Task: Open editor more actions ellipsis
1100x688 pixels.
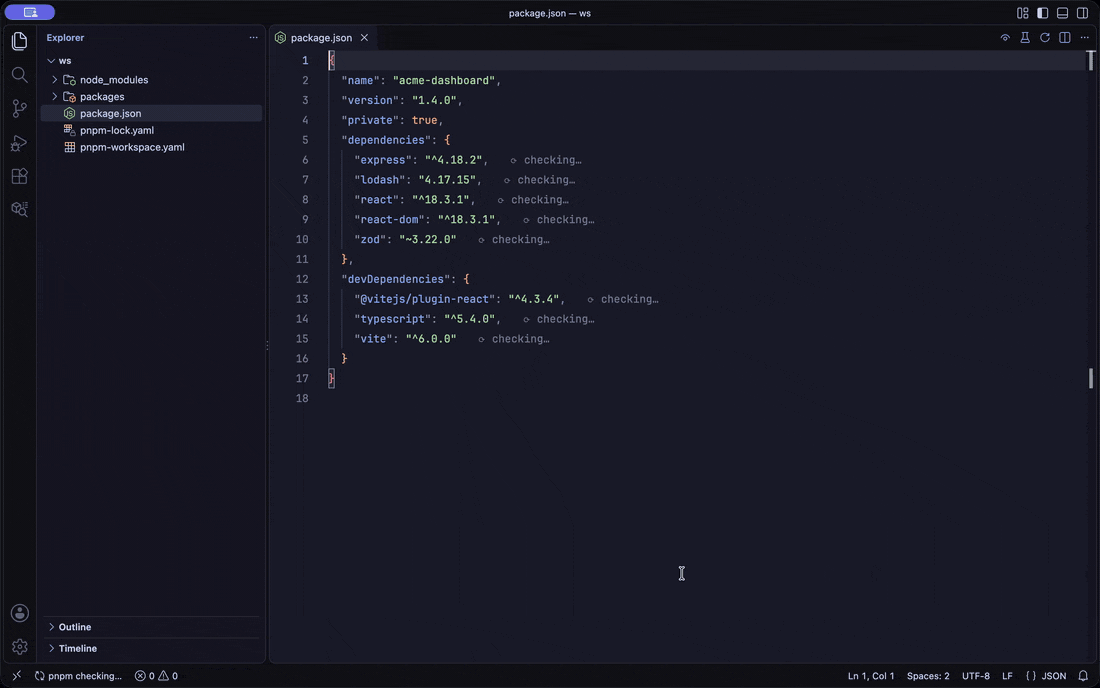Action: click(1085, 38)
